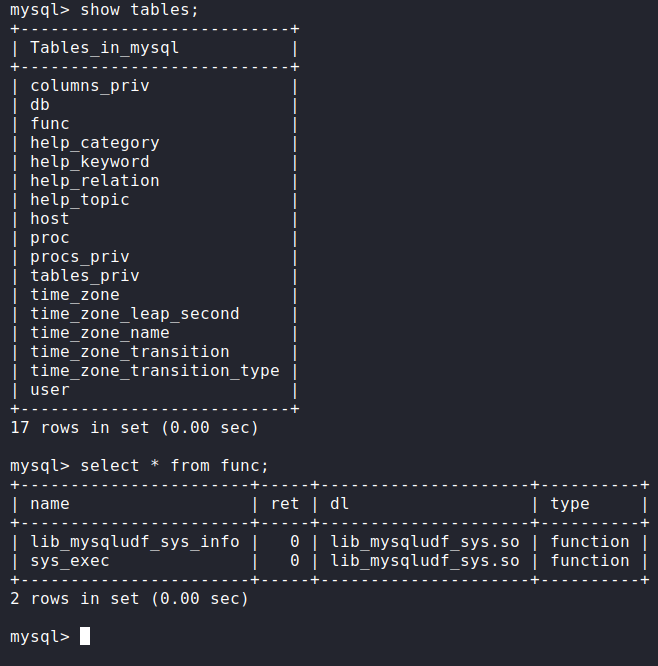Click the 'show tables;' command text
658x666 pixels.
pos(135,10)
